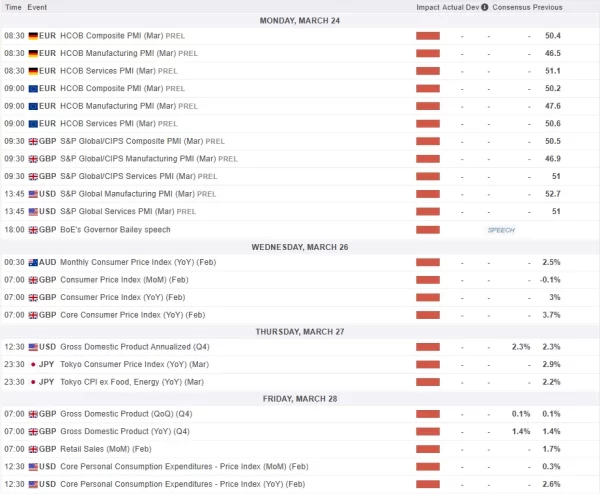Click Australian flag for Monthly Consumer Price Index
Screen dimensions: 600x494
pyautogui.click(x=33, y=262)
